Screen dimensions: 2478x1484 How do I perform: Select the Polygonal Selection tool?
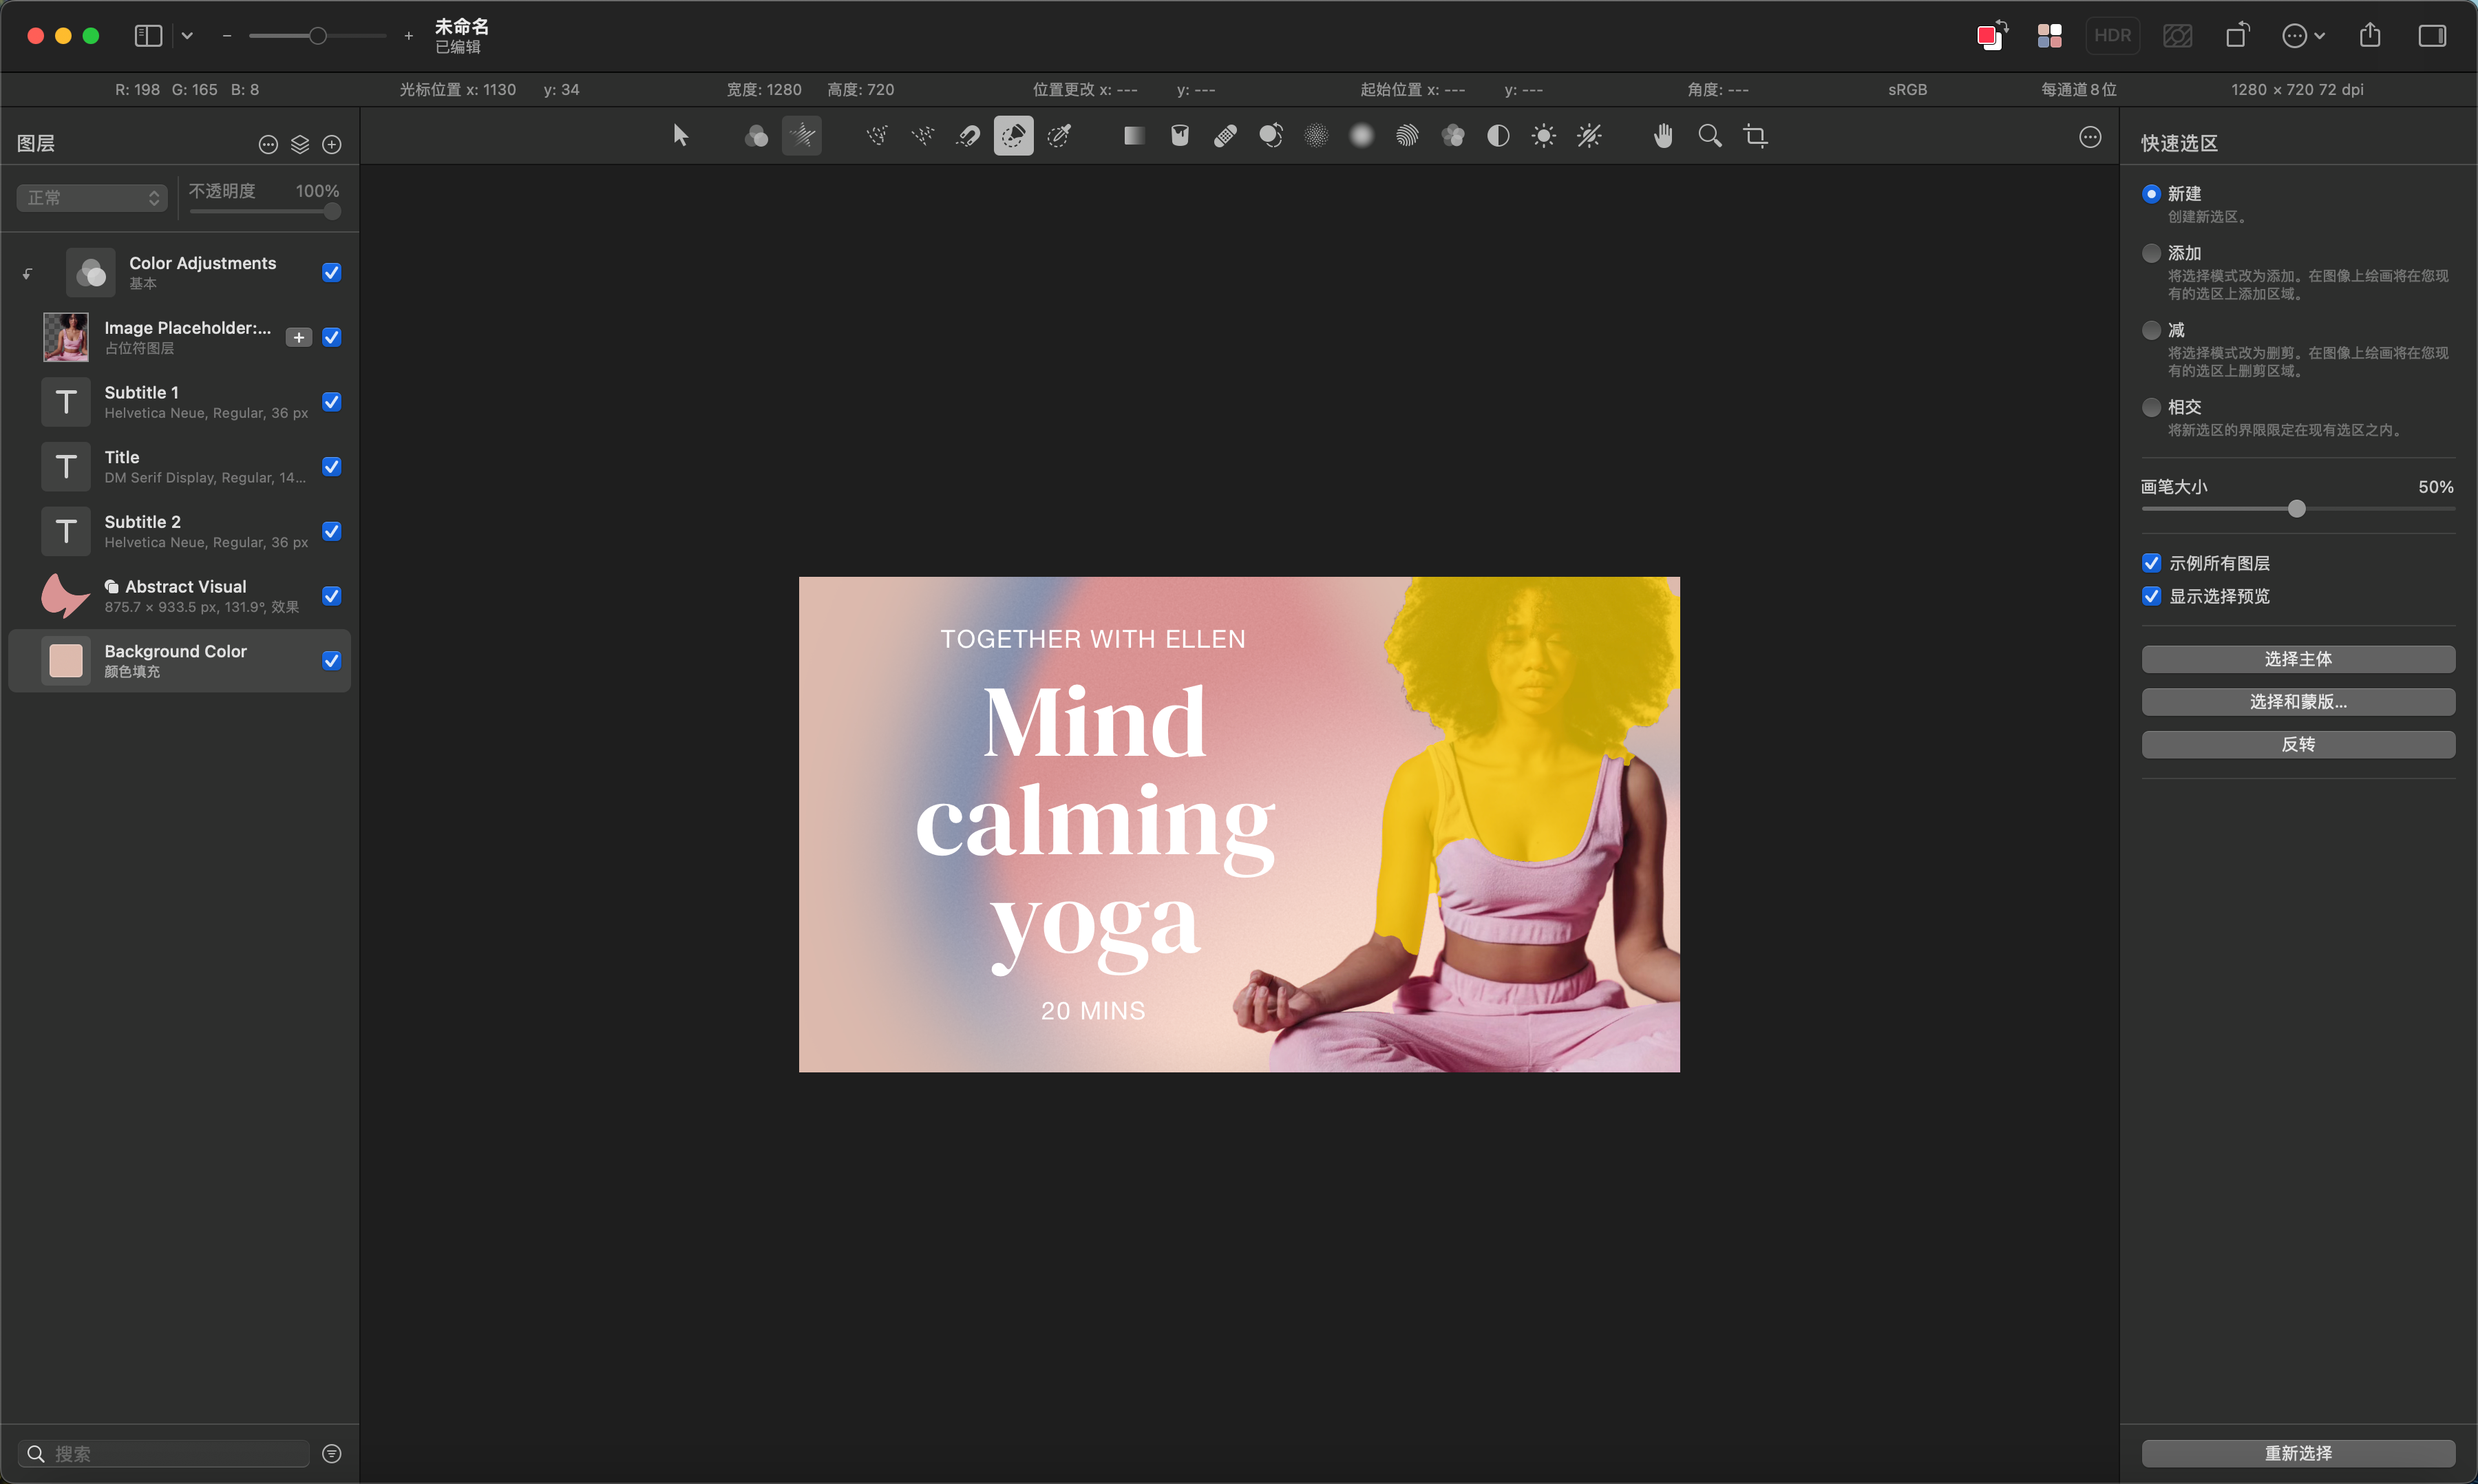tap(923, 135)
